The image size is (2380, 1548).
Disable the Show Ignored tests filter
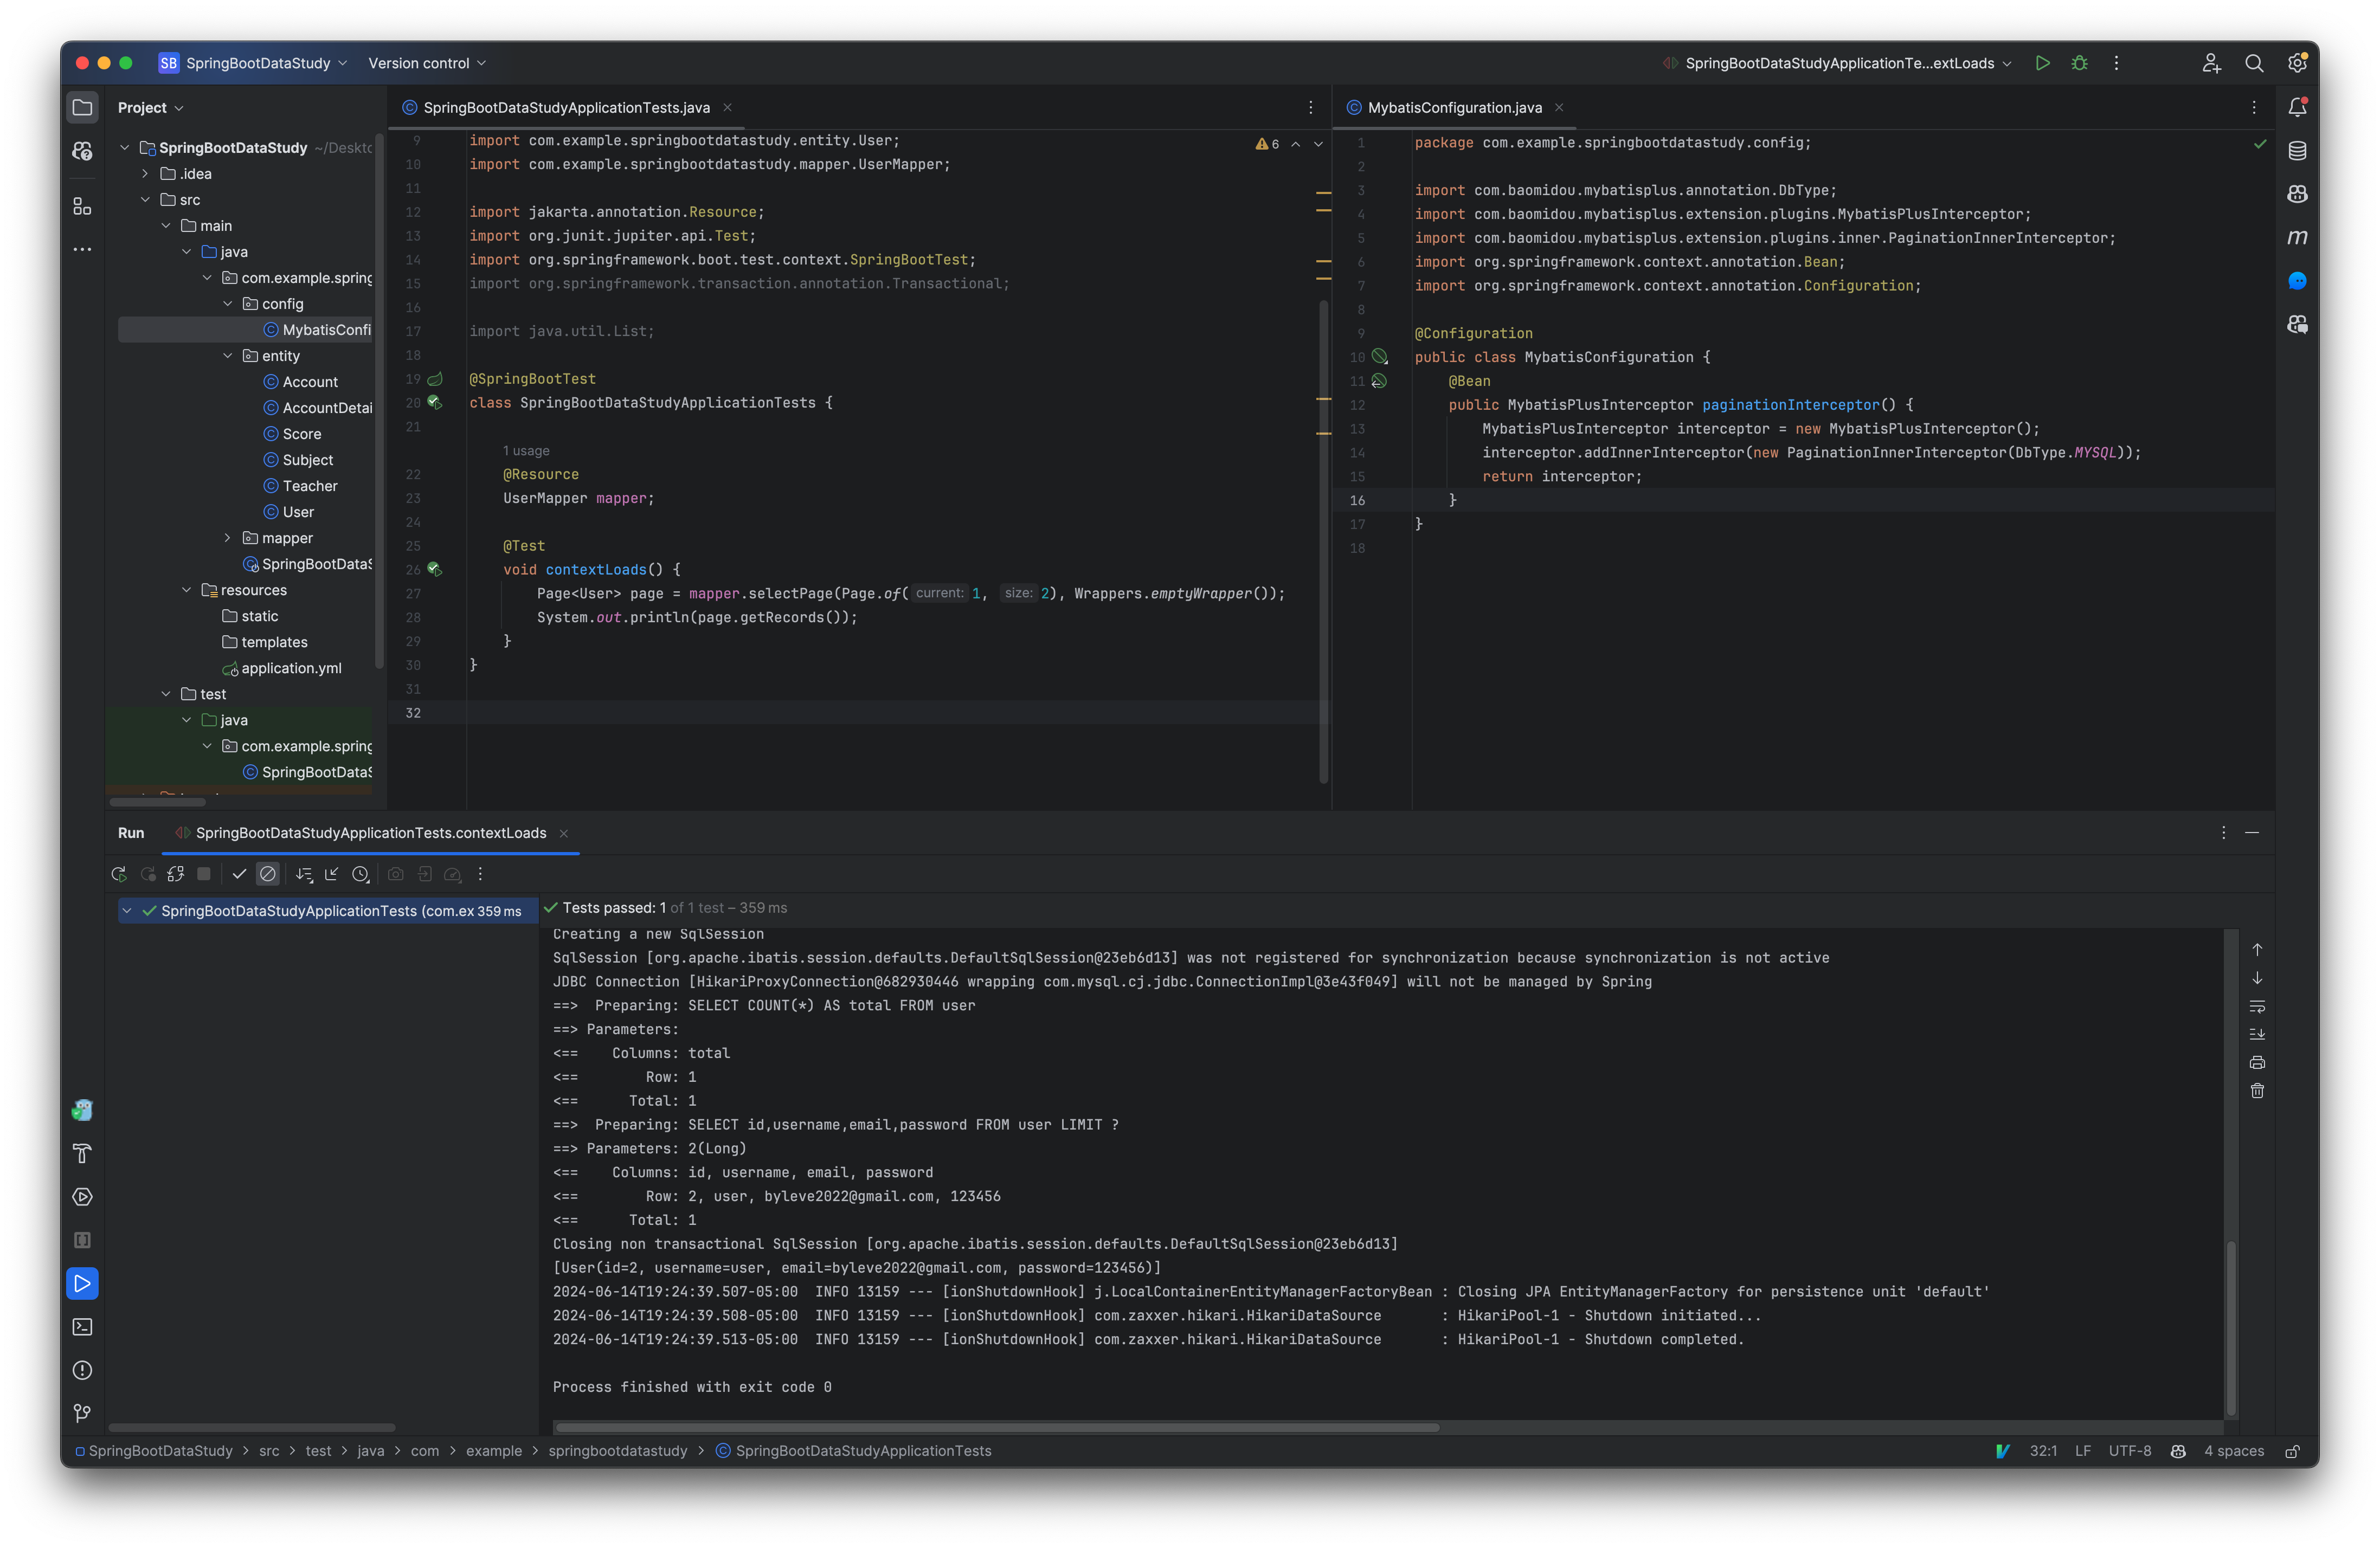coord(267,873)
